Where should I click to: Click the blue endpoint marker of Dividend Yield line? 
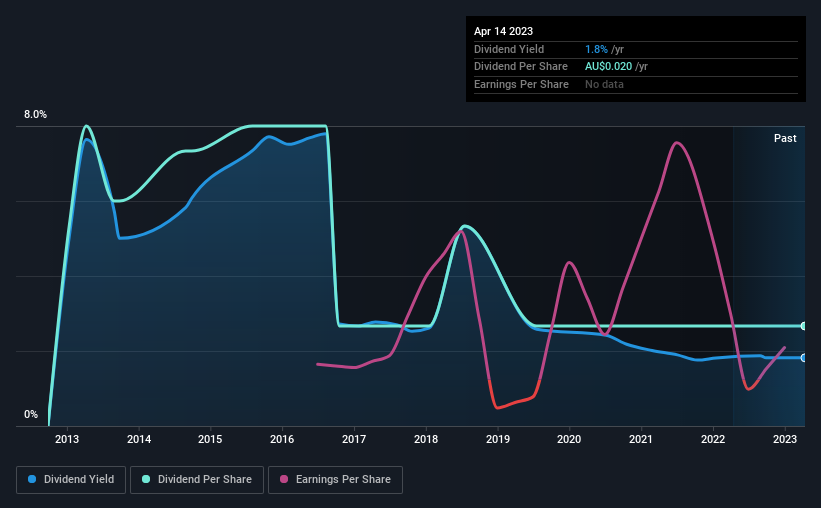pos(803,358)
